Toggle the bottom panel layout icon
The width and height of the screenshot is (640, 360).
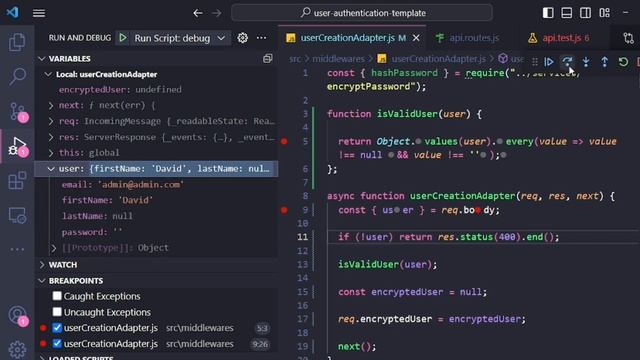tap(567, 13)
